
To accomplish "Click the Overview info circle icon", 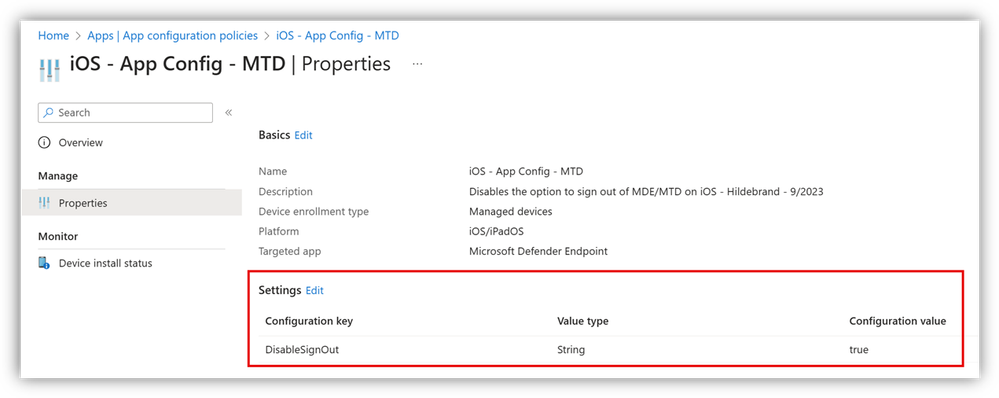I will (x=44, y=143).
